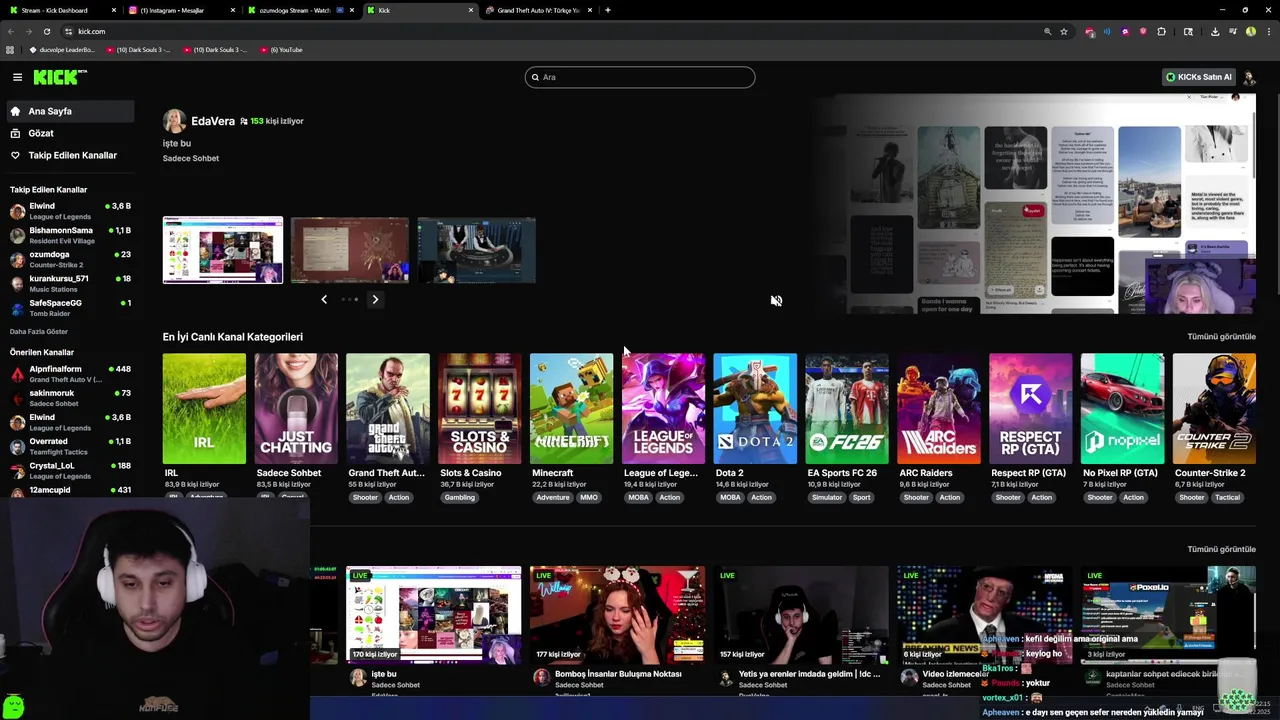Open Takip Edilen Kanallar in sidebar
Viewport: 1280px width, 720px height.
(x=70, y=155)
